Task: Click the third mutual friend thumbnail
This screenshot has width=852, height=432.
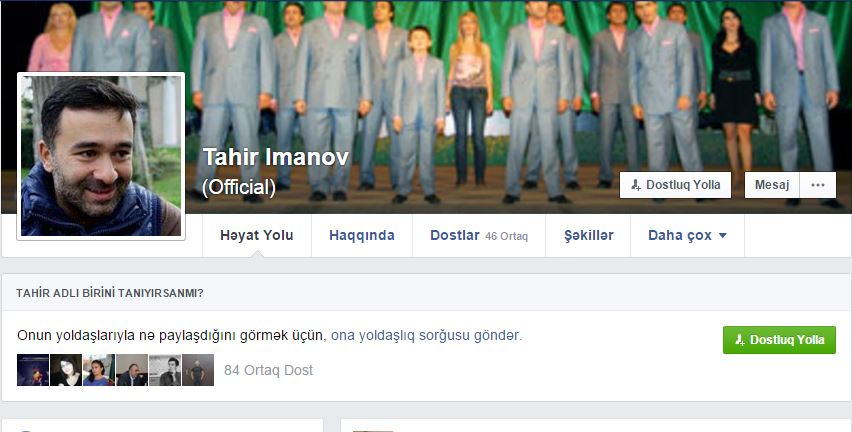Action: pyautogui.click(x=99, y=370)
